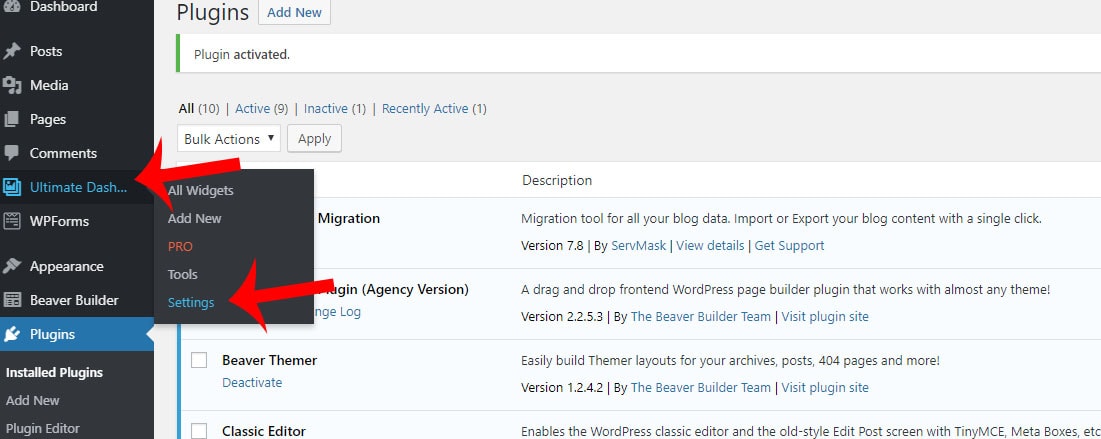Open Ultimate Dash... sidebar menu
This screenshot has width=1101, height=439.
(77, 187)
